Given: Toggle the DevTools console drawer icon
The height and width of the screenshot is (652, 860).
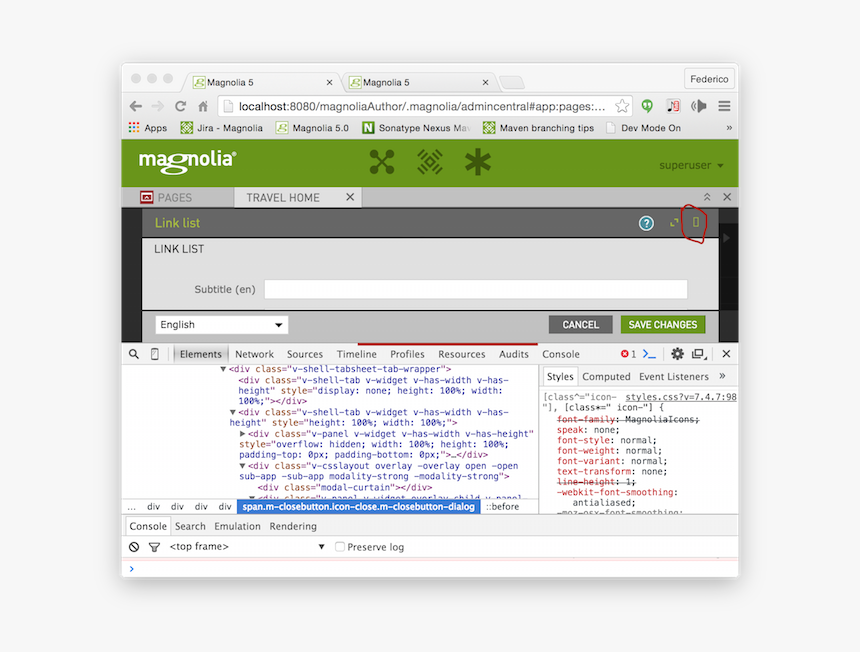Looking at the screenshot, I should coord(649,354).
